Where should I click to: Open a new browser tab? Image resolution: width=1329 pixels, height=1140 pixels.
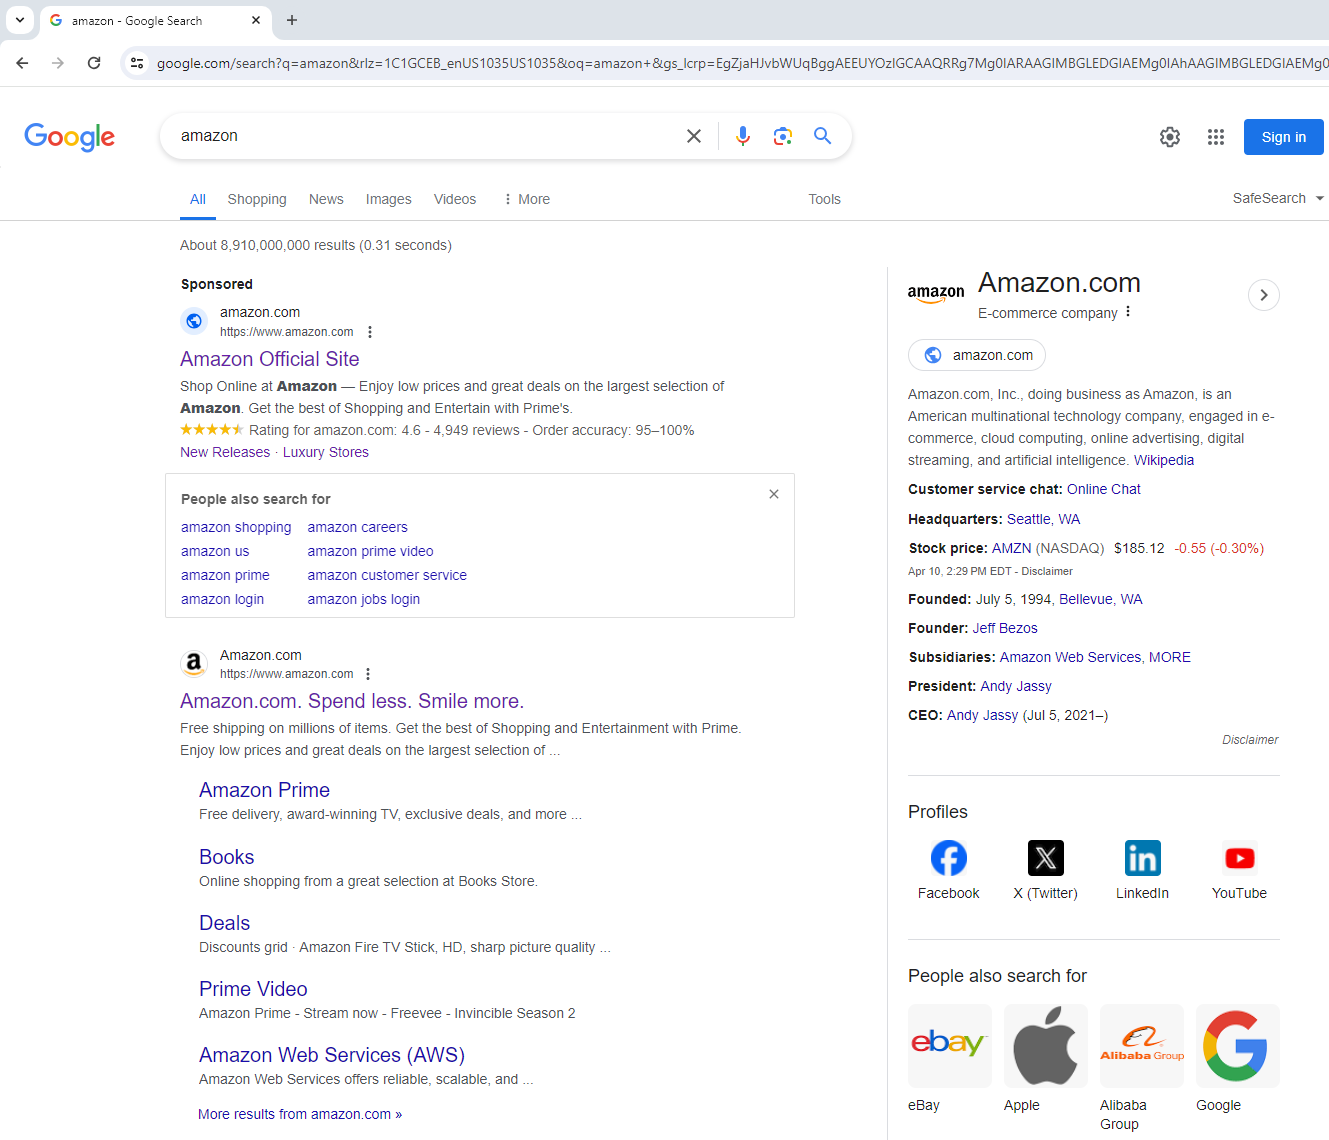tap(292, 20)
